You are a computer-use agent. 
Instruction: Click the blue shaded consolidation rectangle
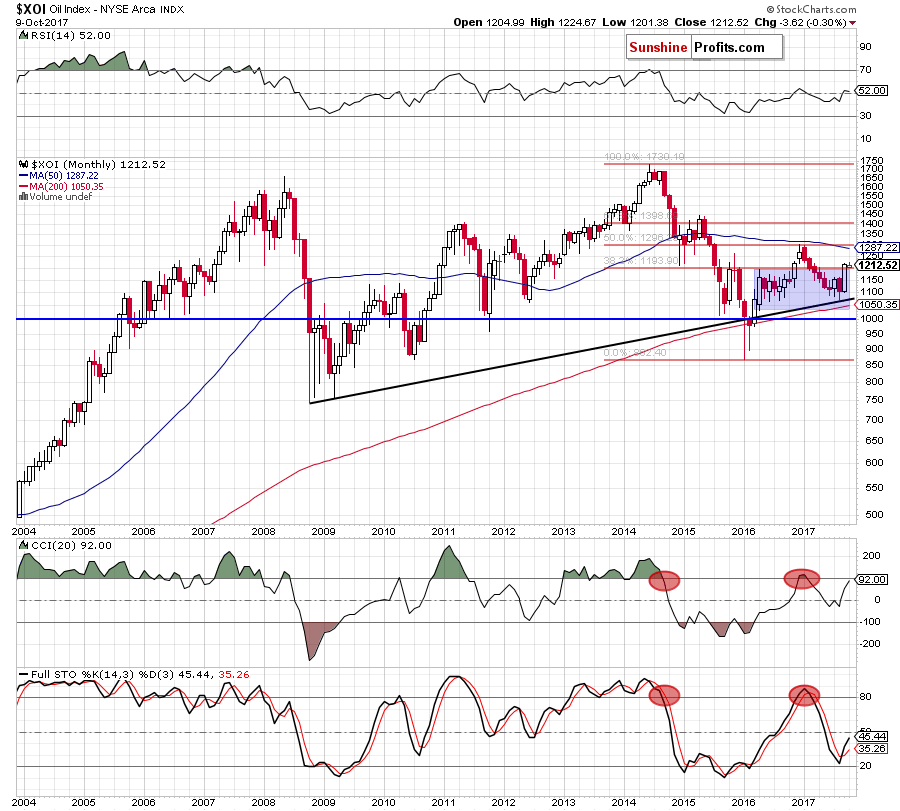tap(801, 289)
